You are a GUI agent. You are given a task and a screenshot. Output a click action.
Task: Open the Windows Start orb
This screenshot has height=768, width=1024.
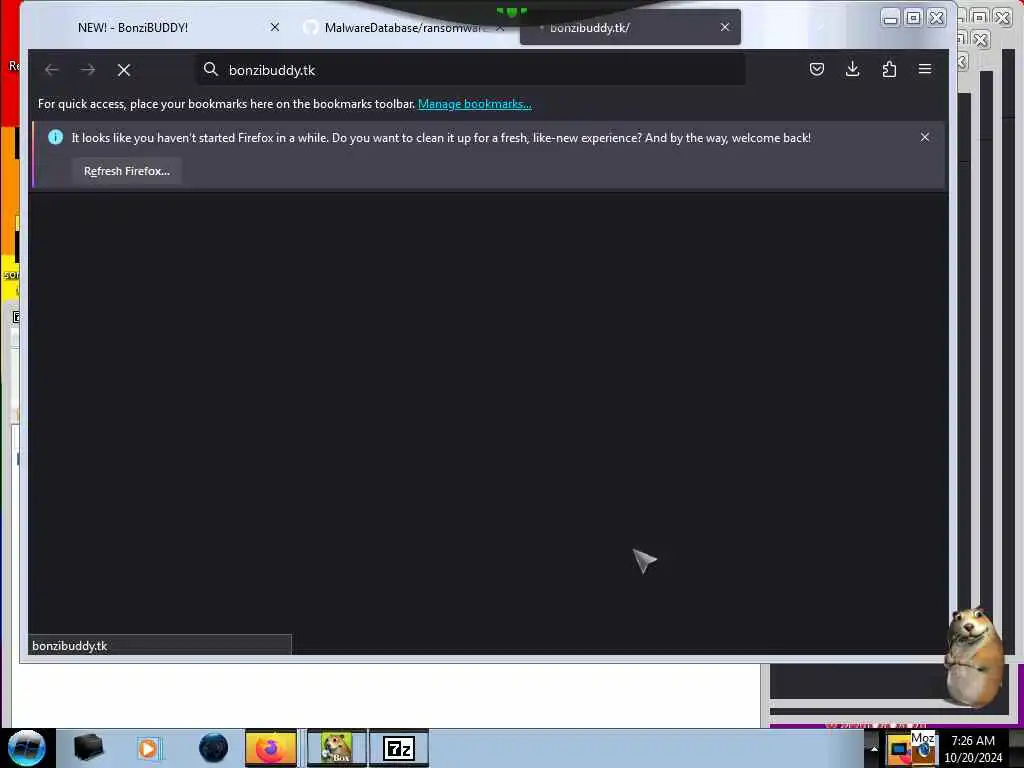tap(27, 748)
